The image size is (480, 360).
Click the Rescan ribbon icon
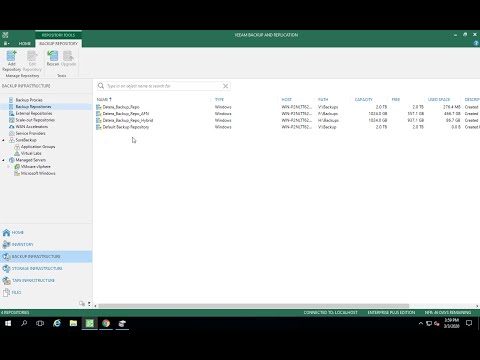tap(53, 58)
